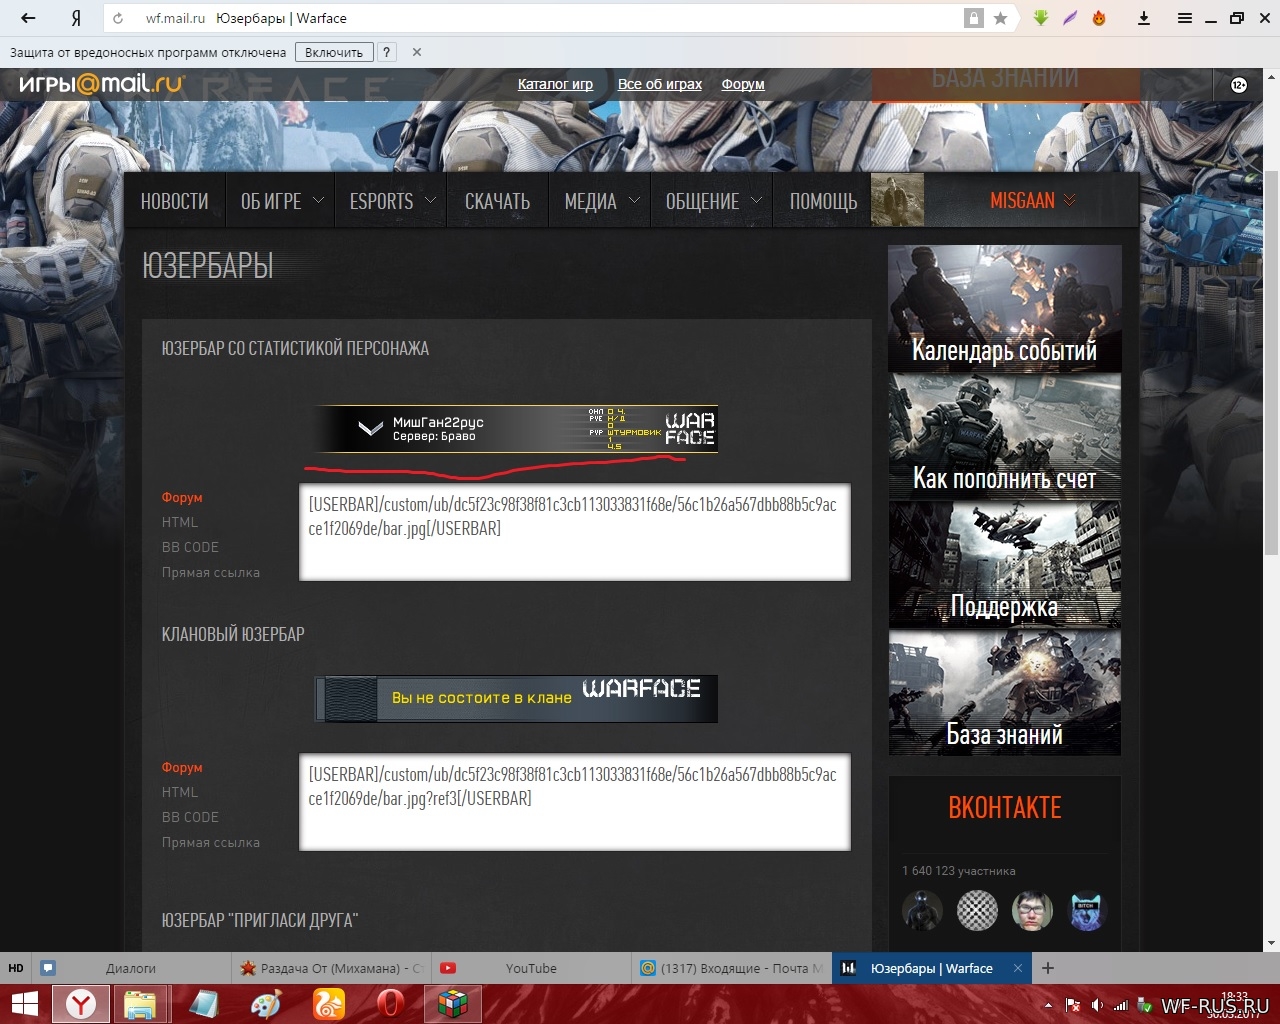Click the Включить protection button
Image resolution: width=1280 pixels, height=1024 pixels.
(334, 52)
